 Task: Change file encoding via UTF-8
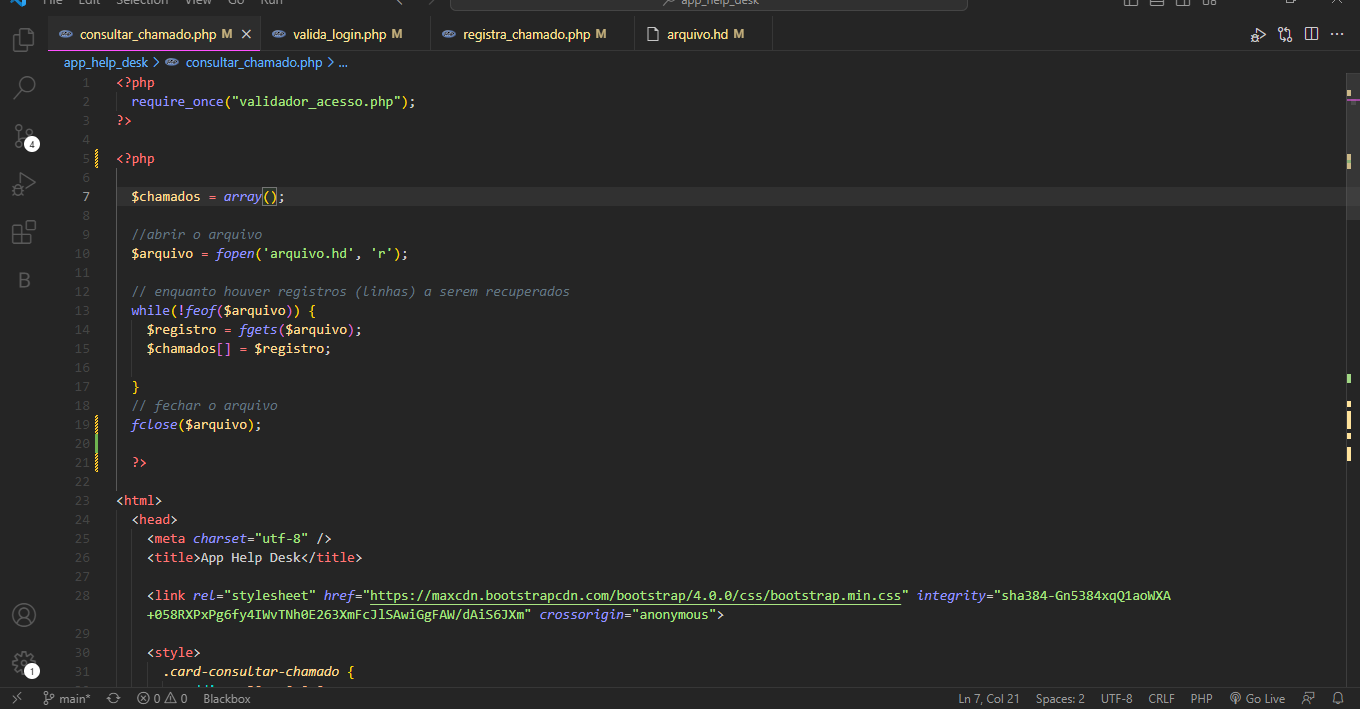1117,699
